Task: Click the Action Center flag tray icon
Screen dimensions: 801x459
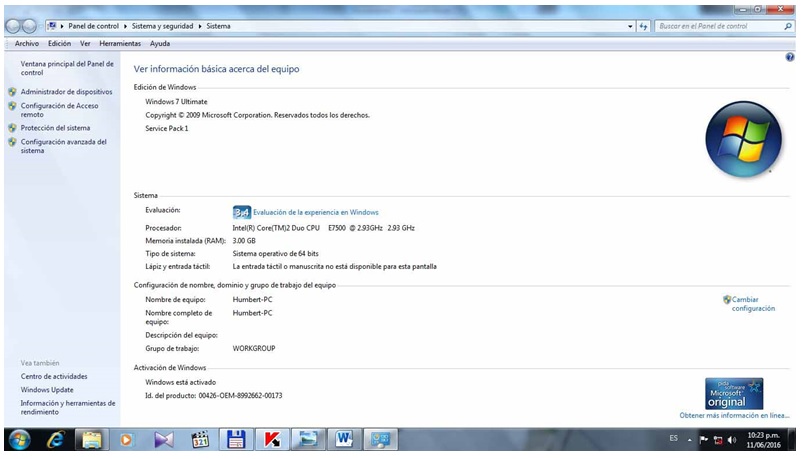Action: click(x=703, y=440)
